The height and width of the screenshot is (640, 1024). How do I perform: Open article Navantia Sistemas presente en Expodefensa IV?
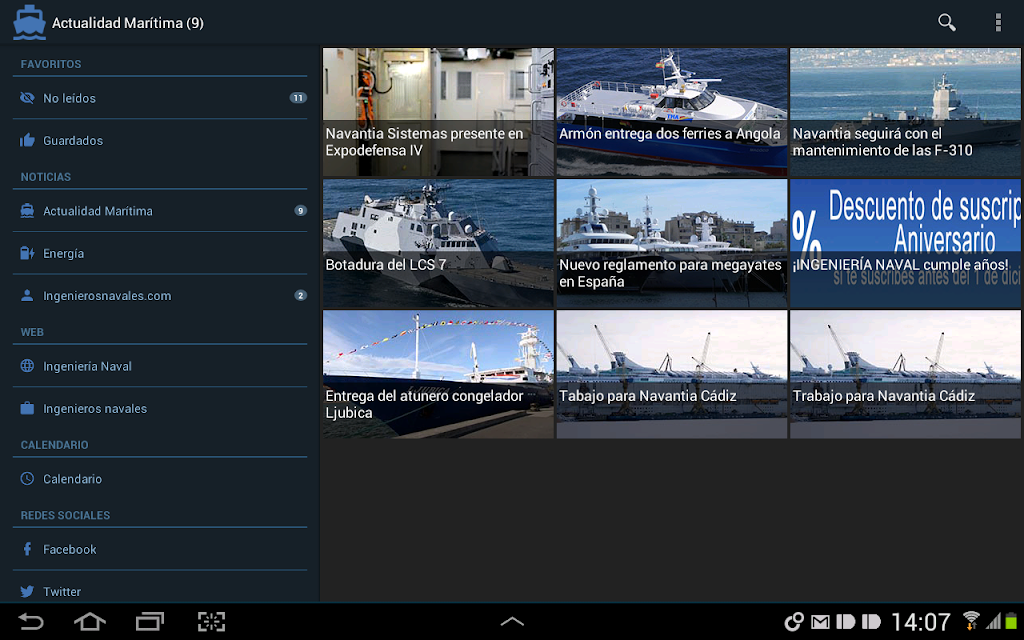[438, 112]
